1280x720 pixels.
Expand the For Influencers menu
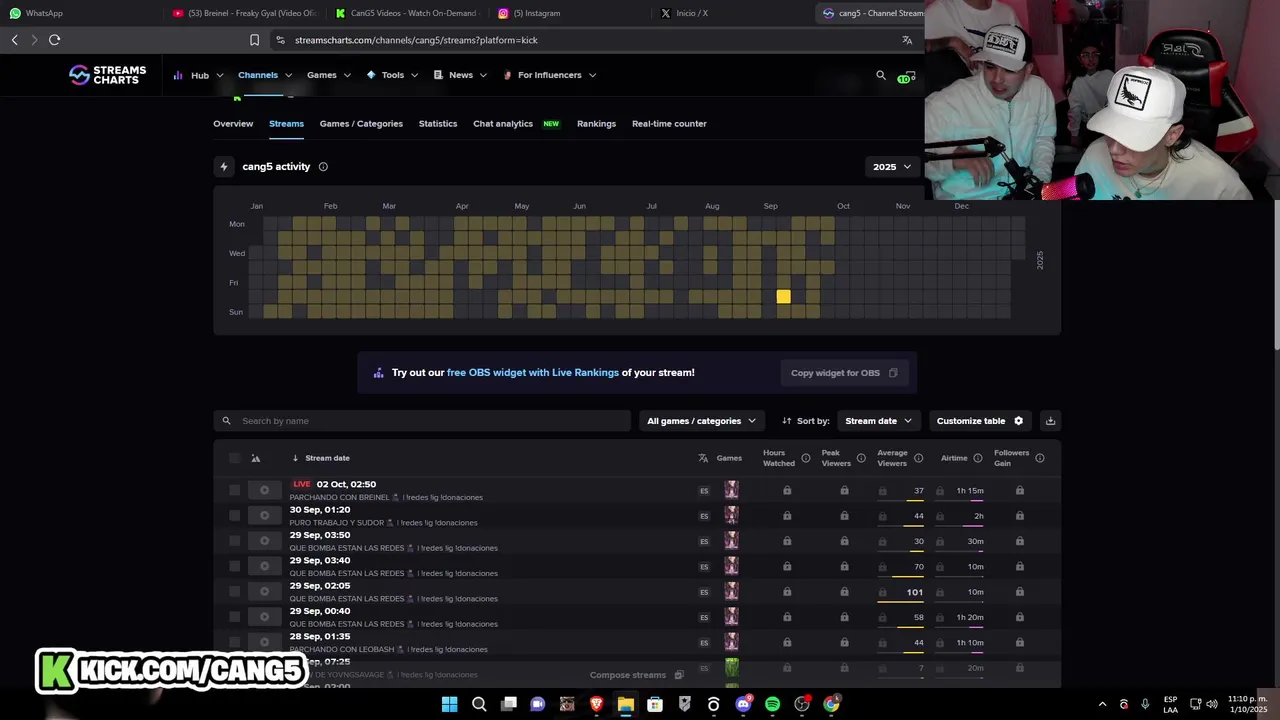549,75
